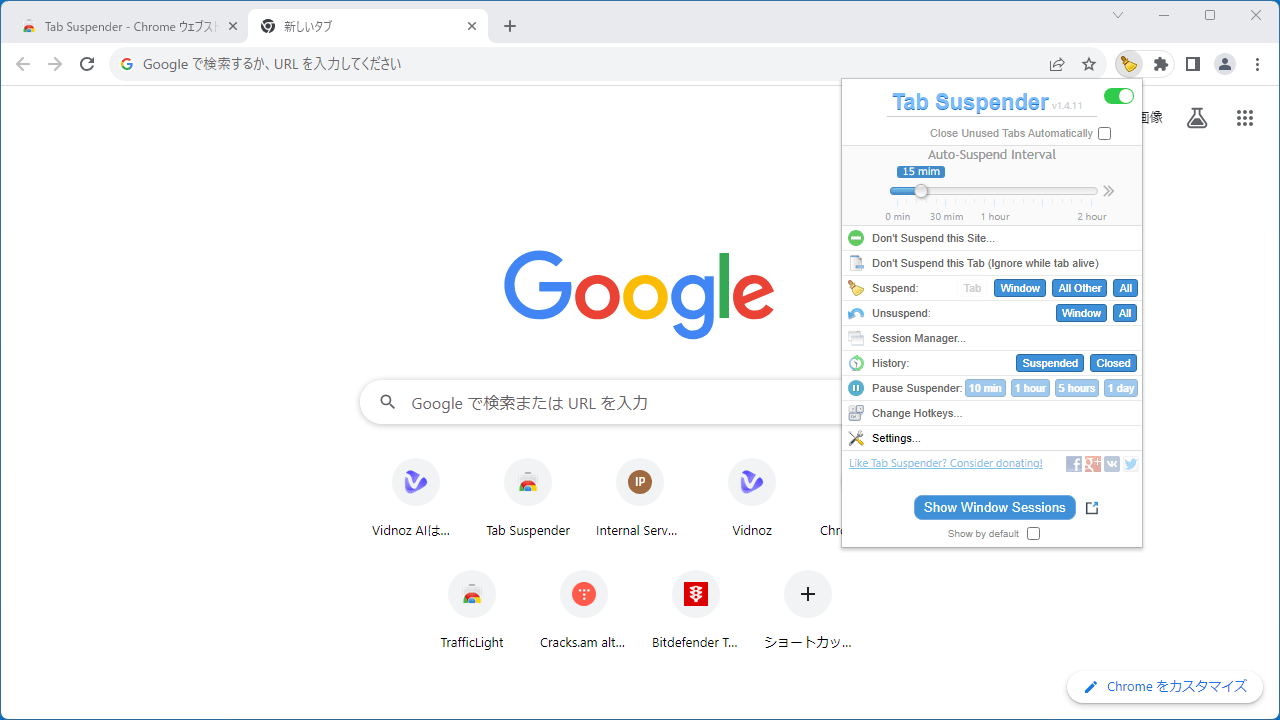Select the 新しいタブ tab
Screen dimensions: 1280x720
tap(367, 26)
